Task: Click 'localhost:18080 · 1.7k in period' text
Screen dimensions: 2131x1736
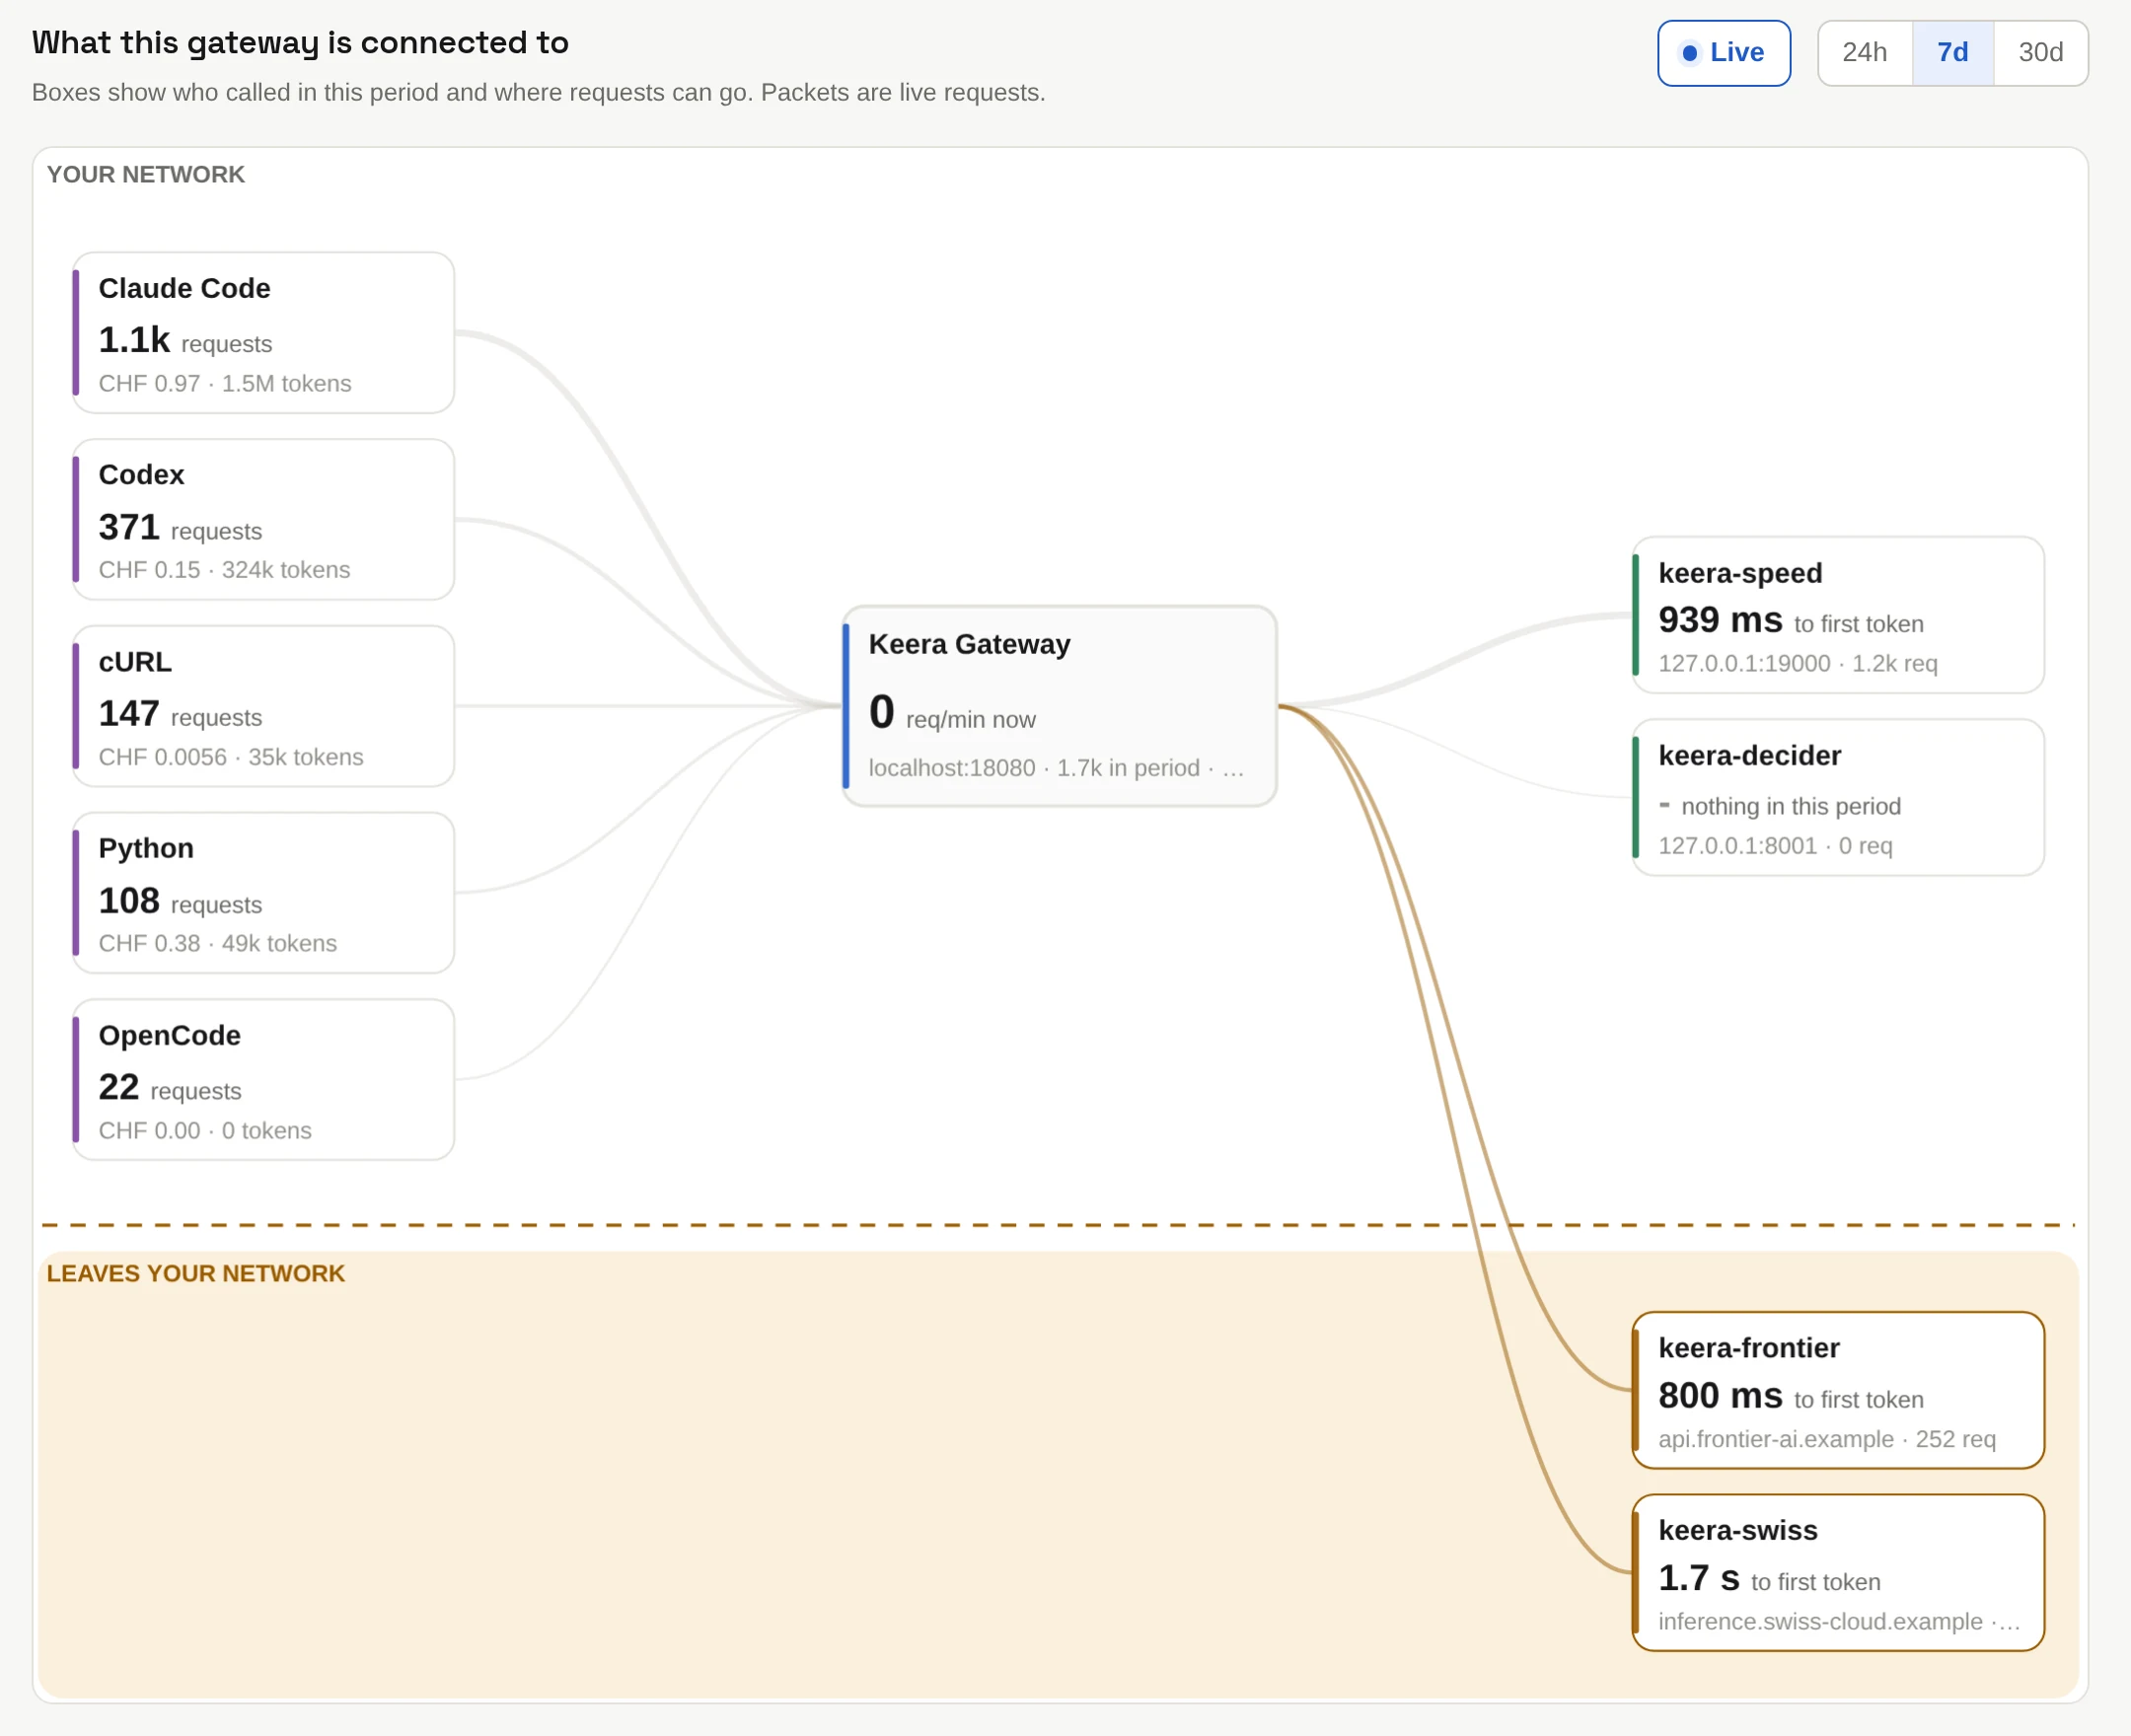Action: coord(1034,768)
